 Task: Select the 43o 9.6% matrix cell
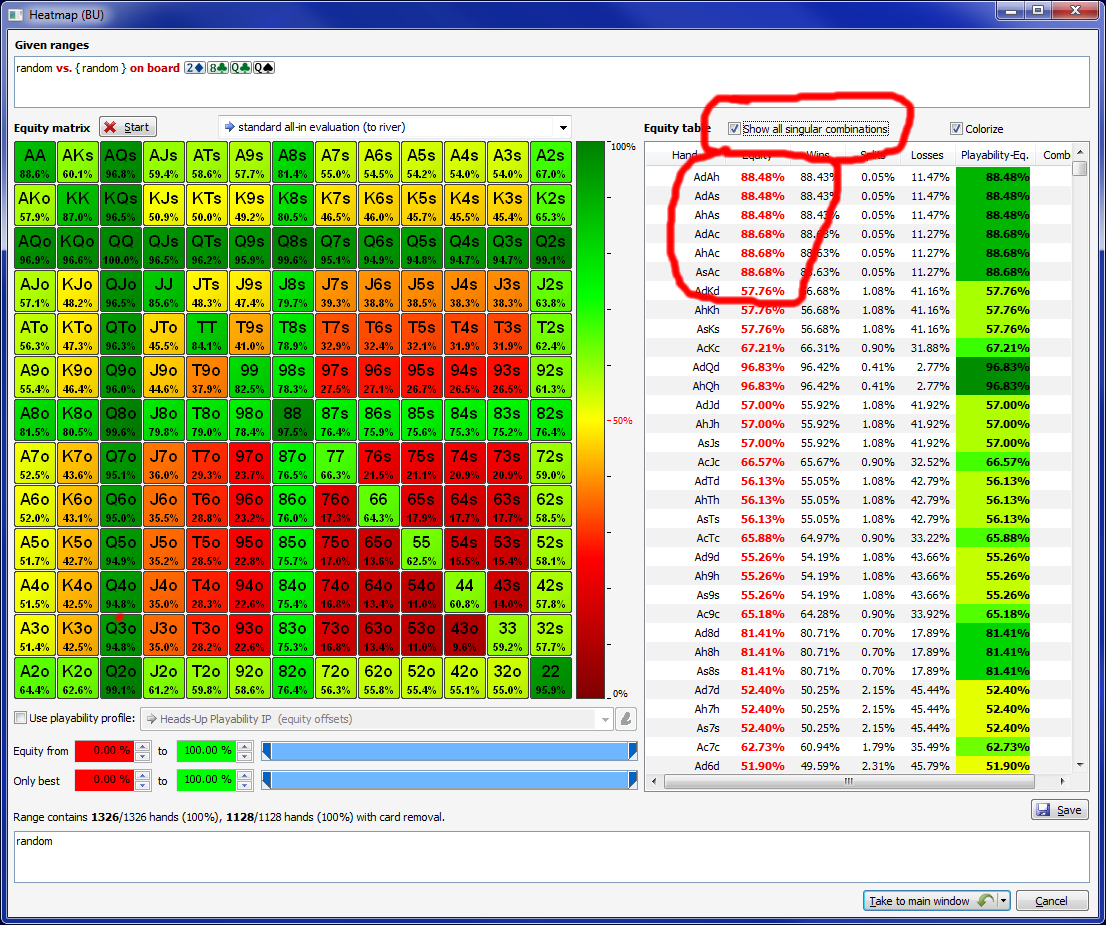pos(464,636)
